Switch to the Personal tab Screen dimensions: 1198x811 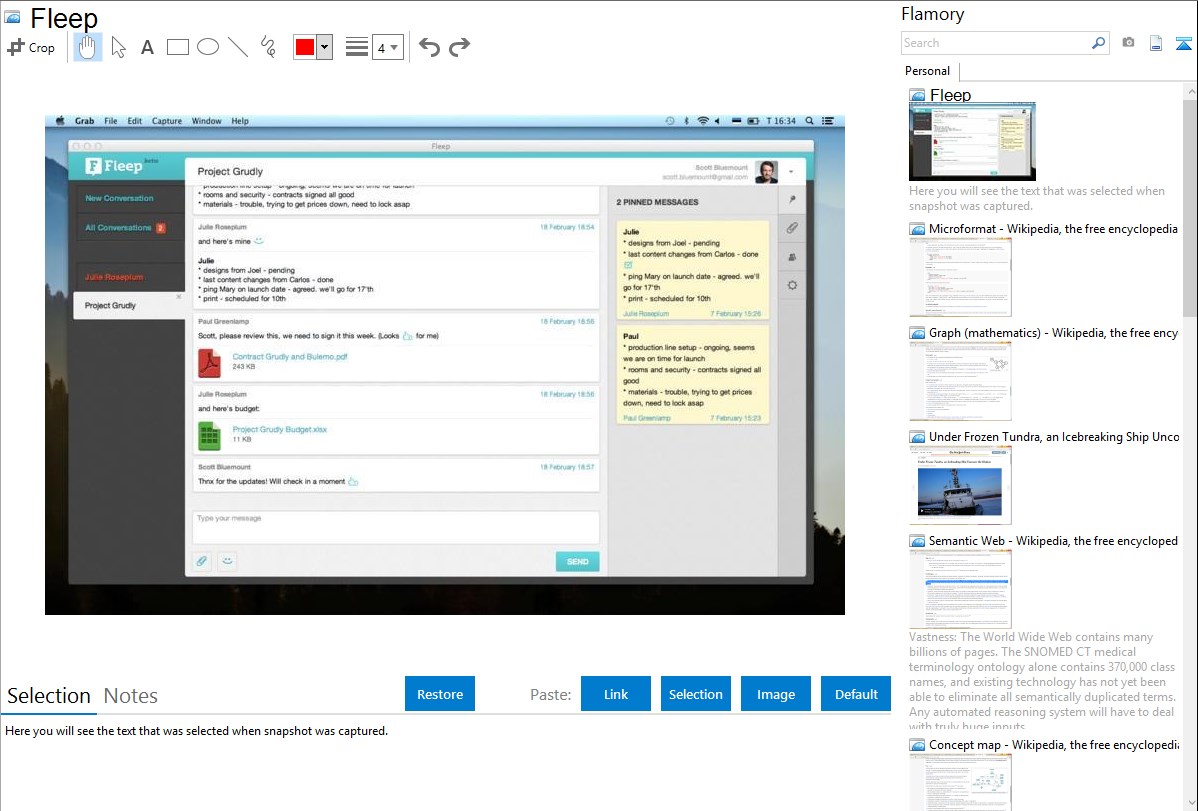click(928, 71)
